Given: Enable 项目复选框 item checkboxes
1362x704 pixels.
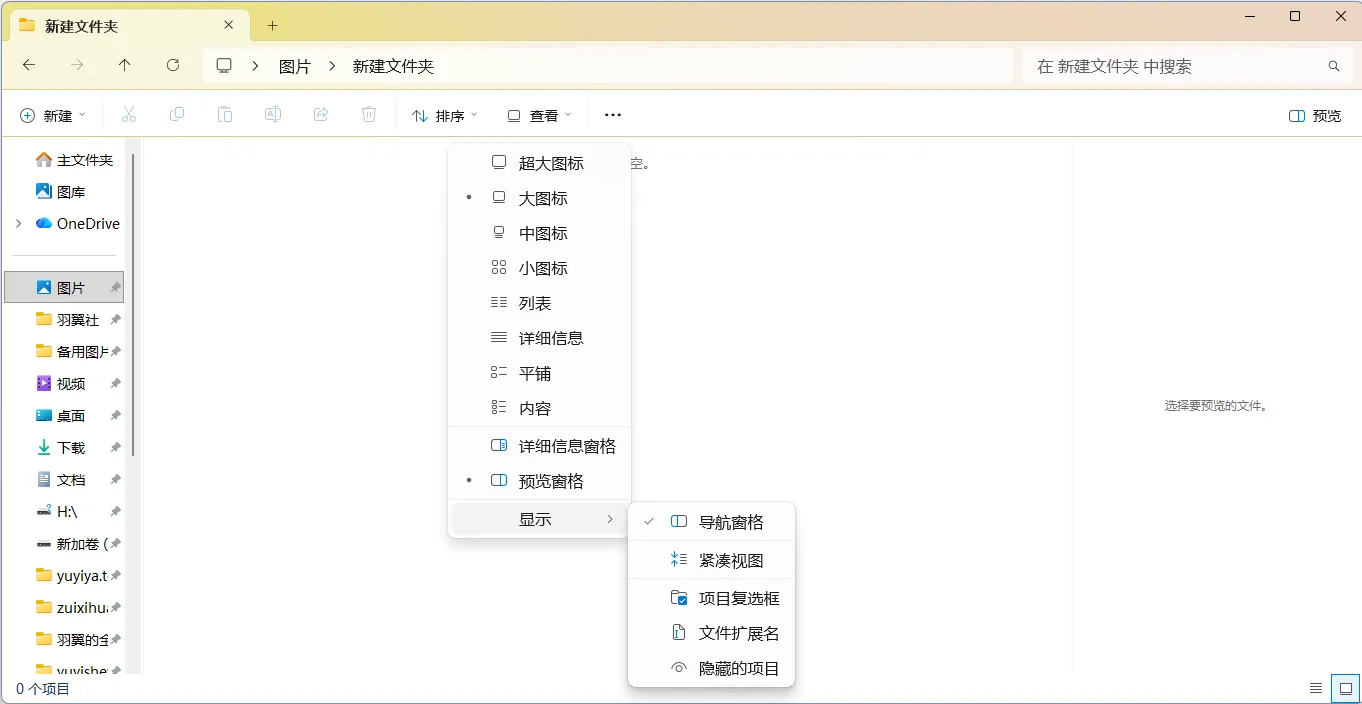Looking at the screenshot, I should click(711, 598).
